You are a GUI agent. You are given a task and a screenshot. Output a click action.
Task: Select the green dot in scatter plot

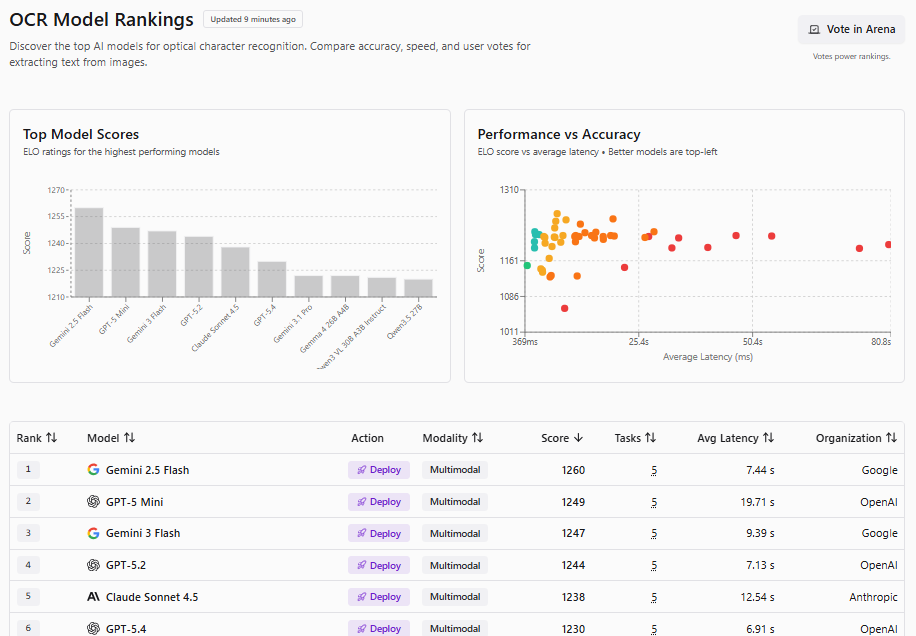(x=527, y=266)
